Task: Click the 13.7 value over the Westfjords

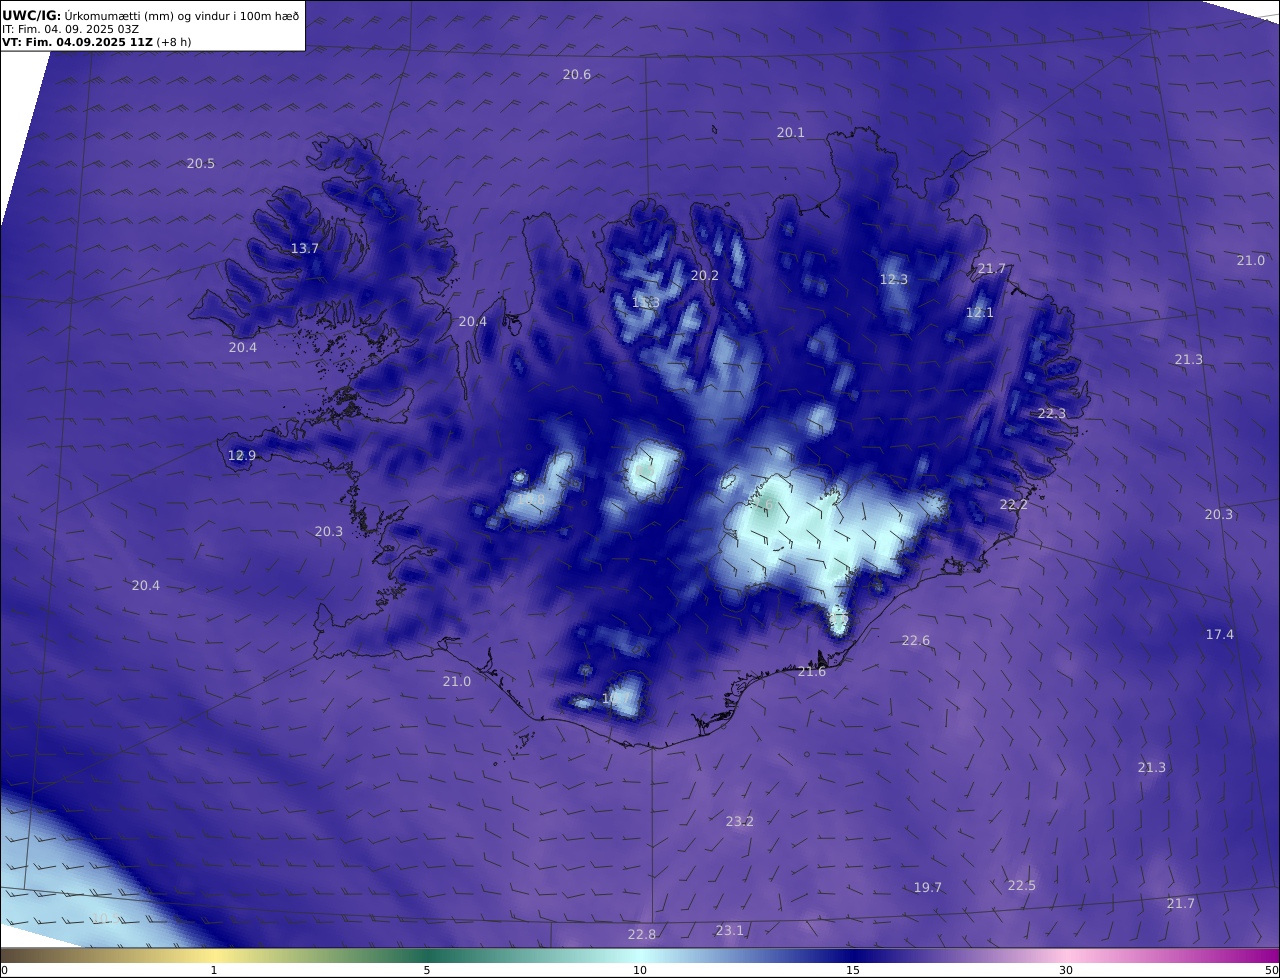Action: (x=304, y=249)
